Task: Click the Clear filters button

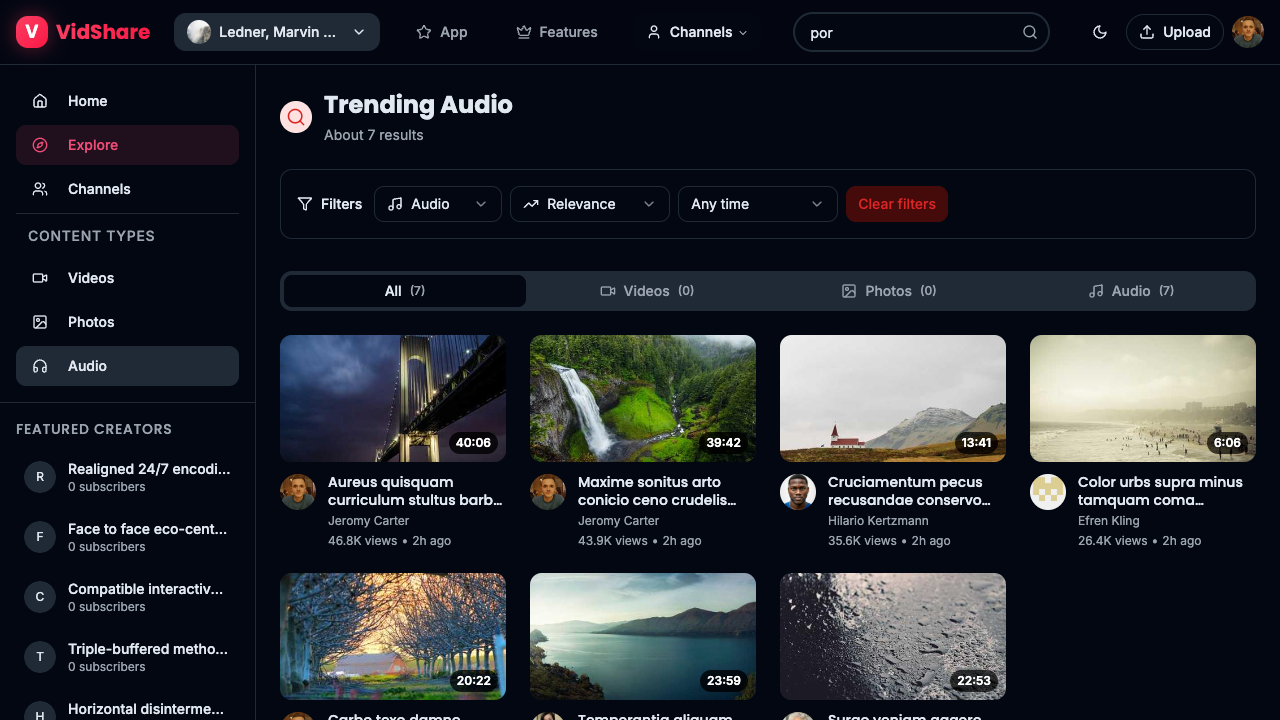Action: point(897,204)
